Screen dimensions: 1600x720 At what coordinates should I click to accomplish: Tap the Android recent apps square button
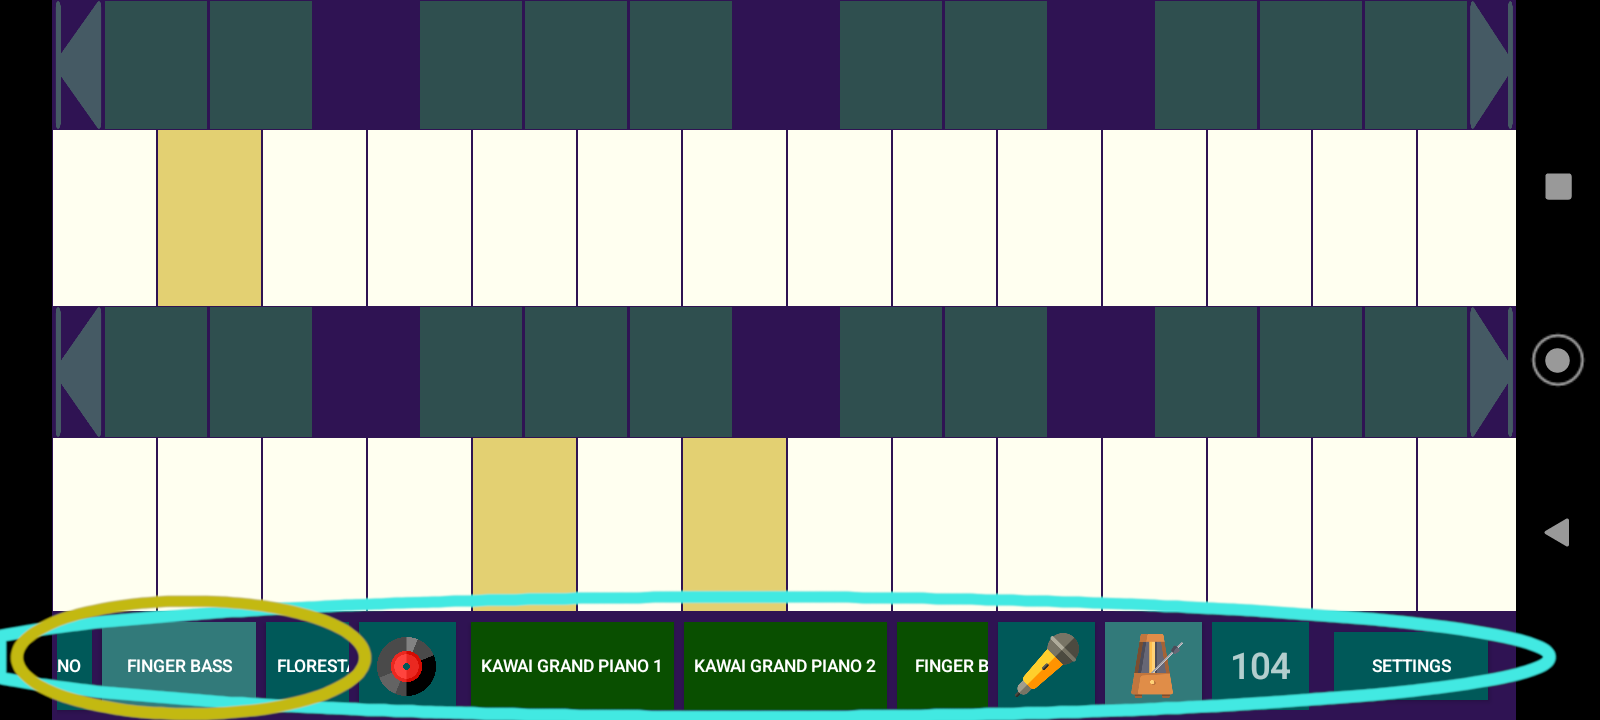coord(1558,187)
